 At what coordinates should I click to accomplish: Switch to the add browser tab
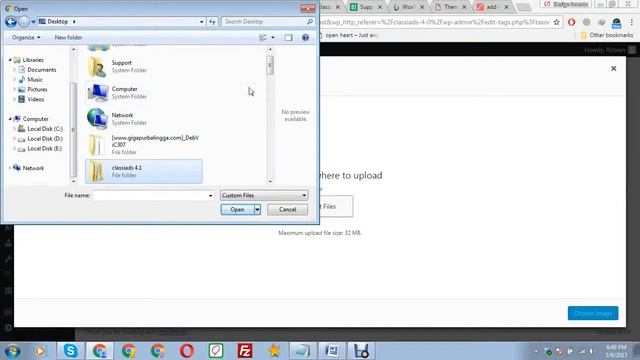[x=493, y=7]
